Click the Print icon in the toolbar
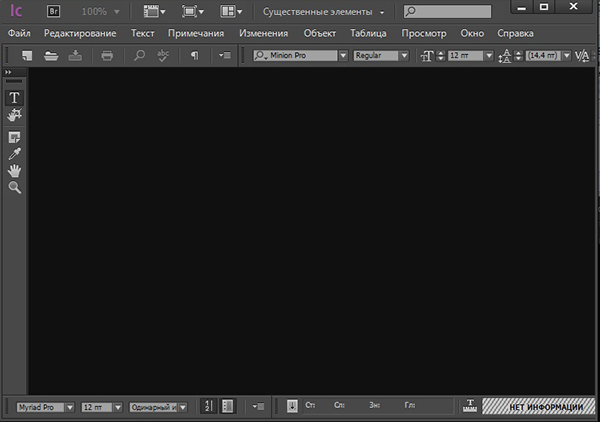Image resolution: width=600 pixels, height=422 pixels. point(107,56)
